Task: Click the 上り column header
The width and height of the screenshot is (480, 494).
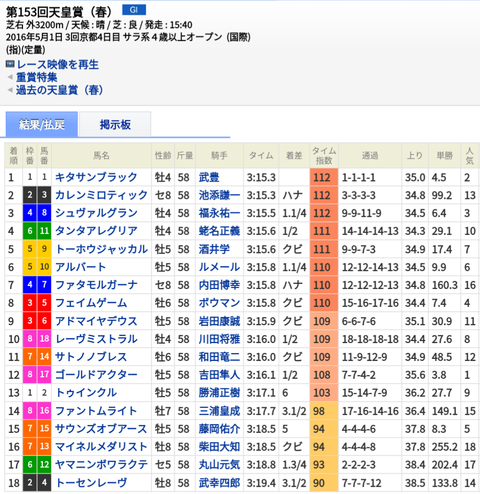Action: click(x=415, y=155)
